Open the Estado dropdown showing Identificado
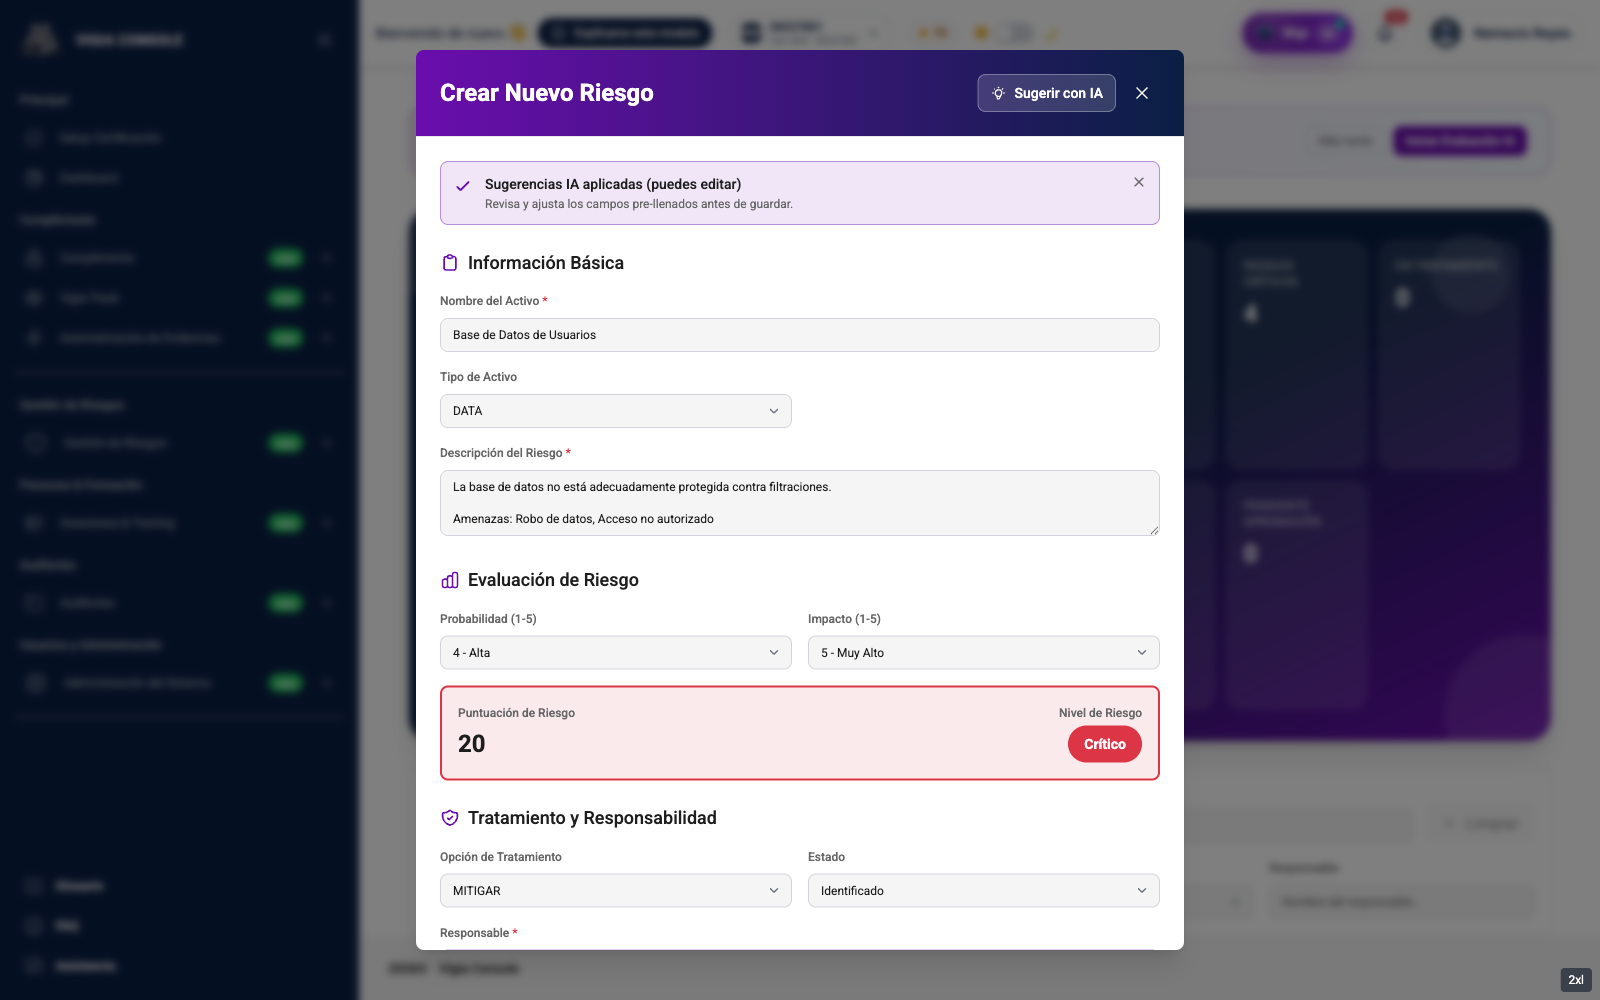The width and height of the screenshot is (1600, 1000). pyautogui.click(x=984, y=891)
